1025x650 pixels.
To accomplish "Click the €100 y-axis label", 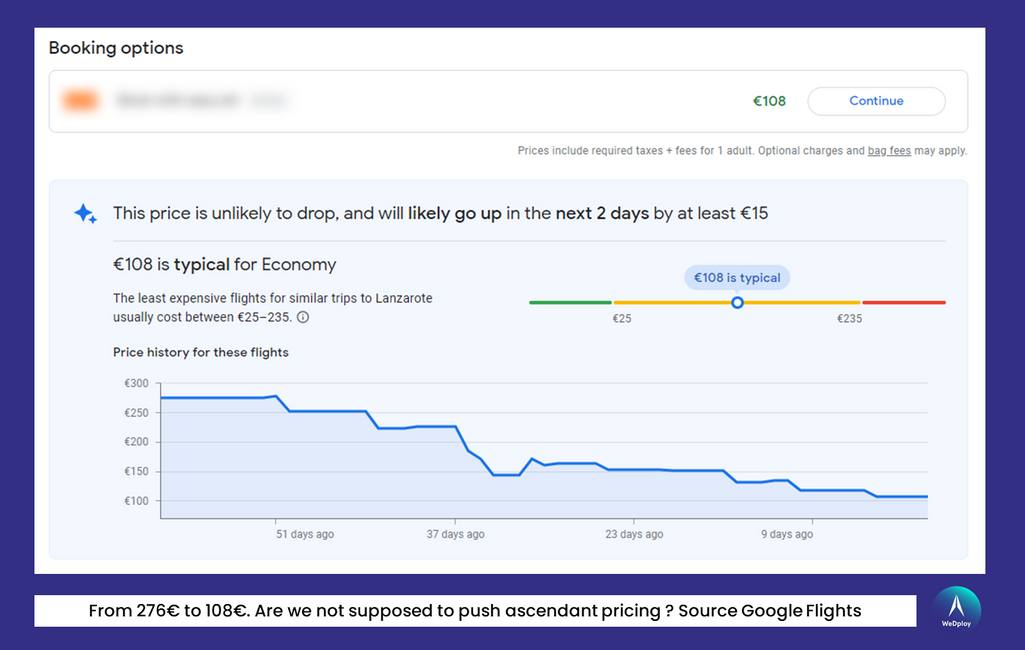I will [137, 501].
